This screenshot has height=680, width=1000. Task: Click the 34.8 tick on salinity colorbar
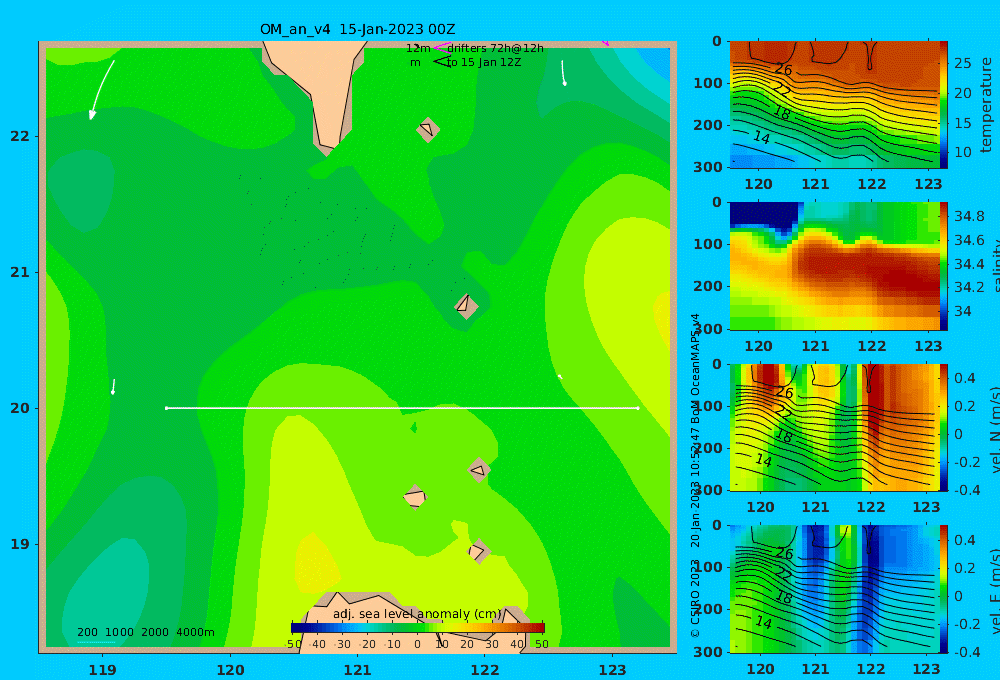(969, 216)
